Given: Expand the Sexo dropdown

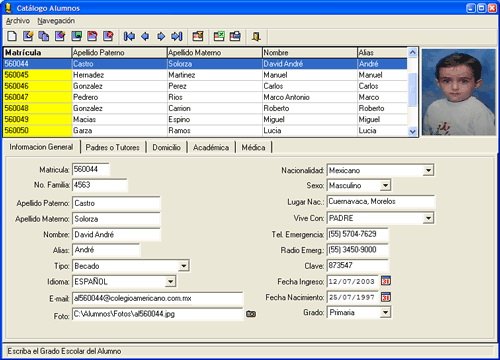Looking at the screenshot, I should (385, 185).
